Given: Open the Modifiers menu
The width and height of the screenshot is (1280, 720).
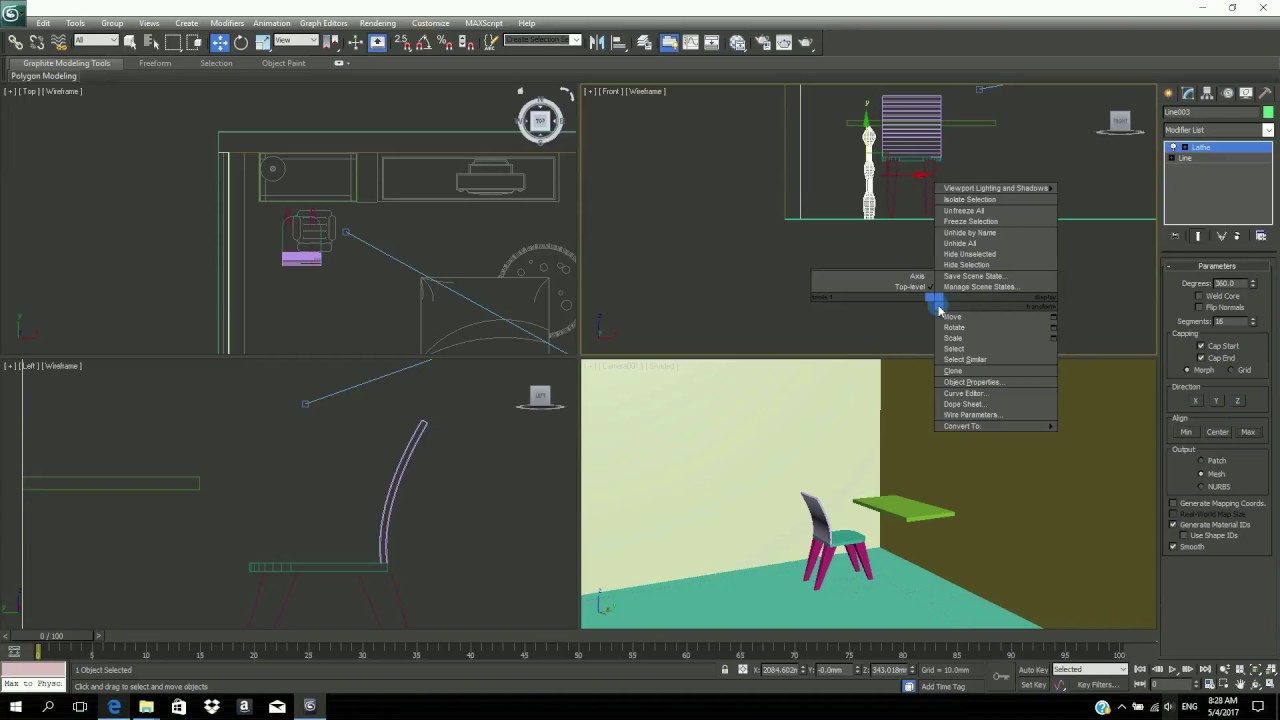Looking at the screenshot, I should coord(227,23).
